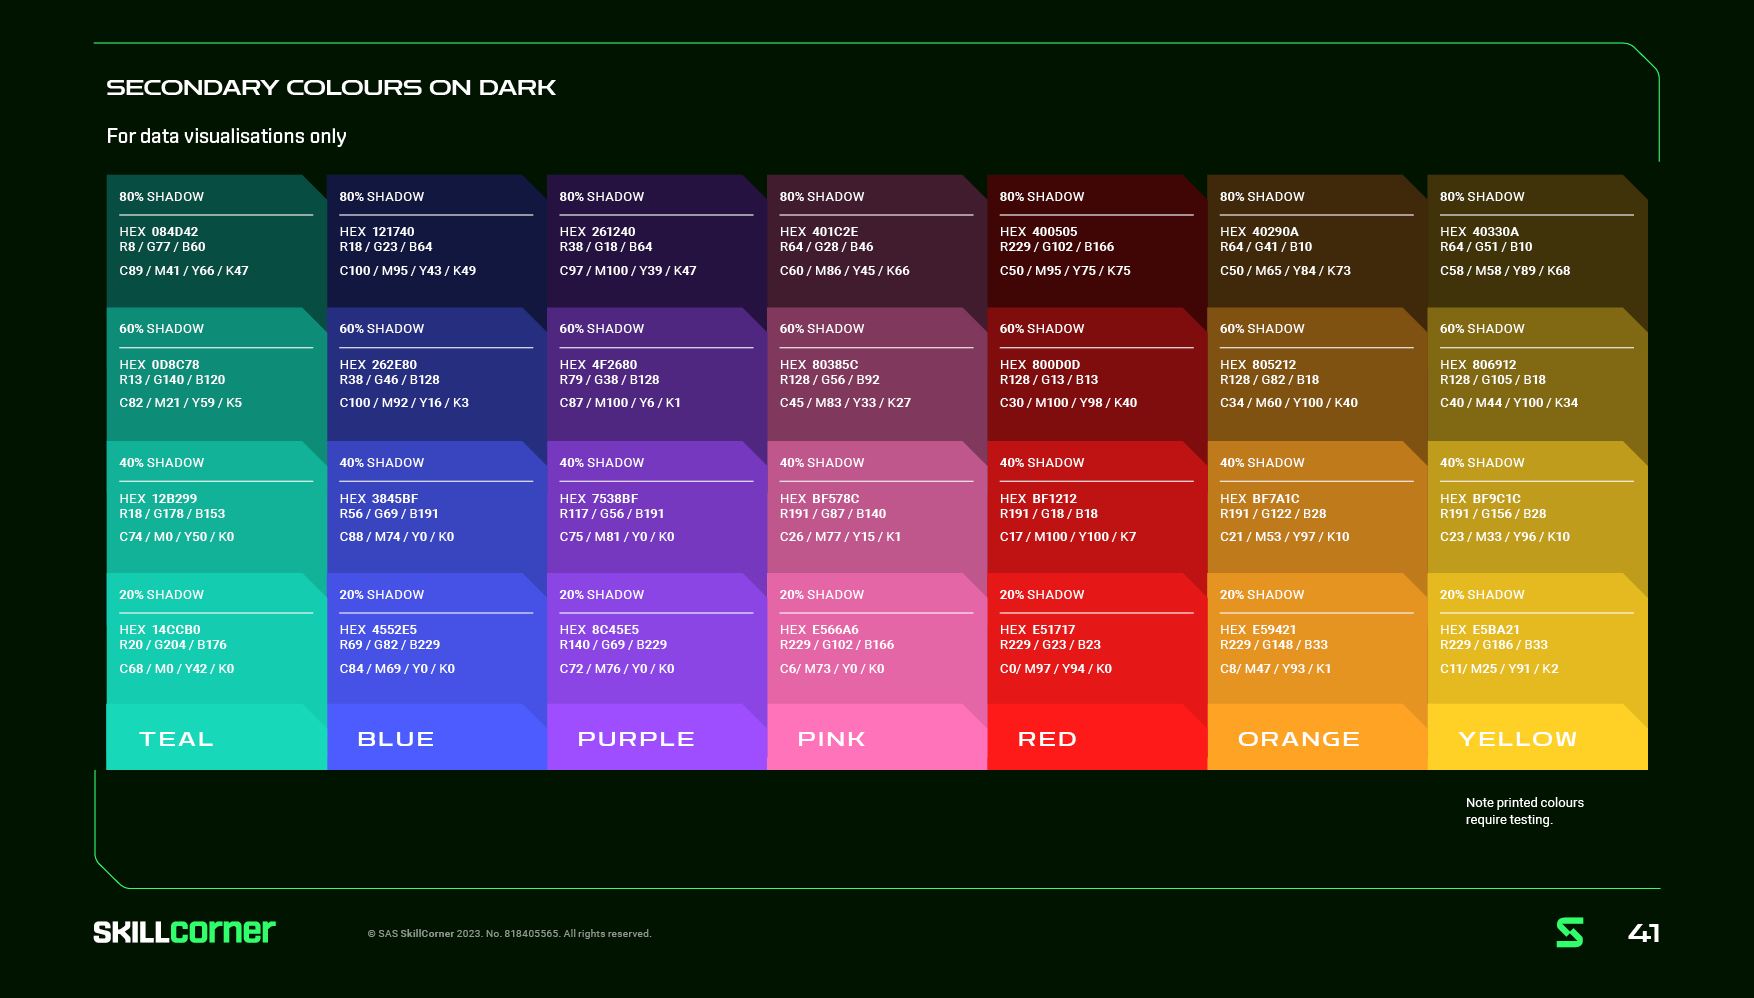This screenshot has width=1754, height=998.
Task: Click 'C75 / M81 / Y0 / K0' CMYK value
Action: pos(617,537)
